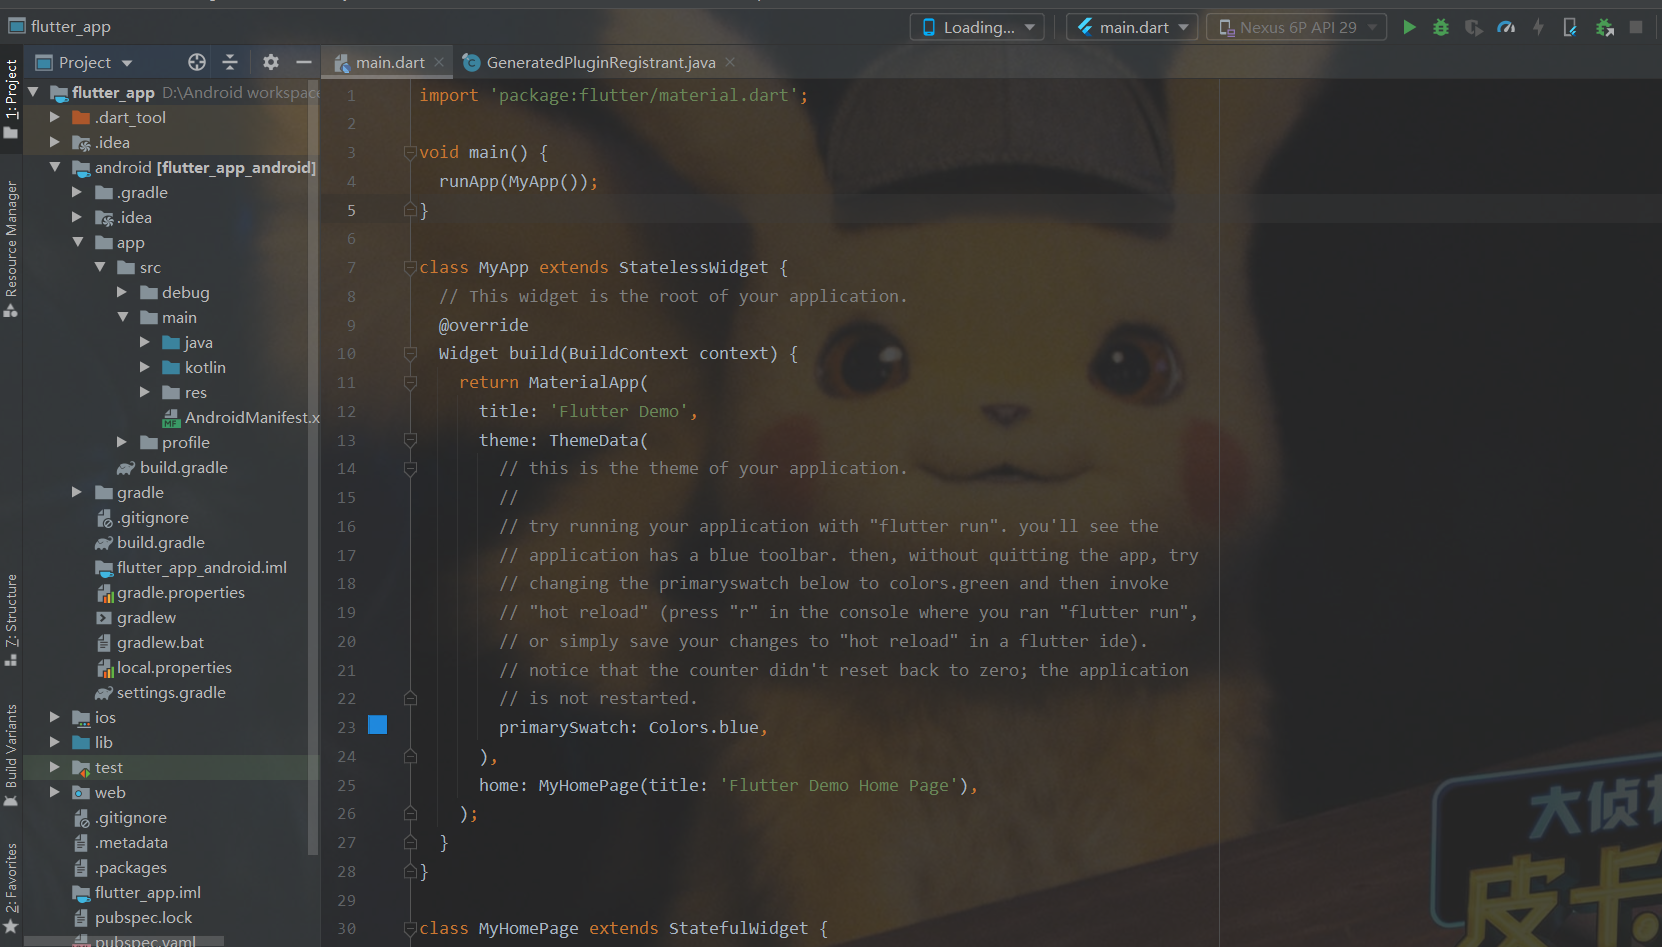The width and height of the screenshot is (1662, 947).
Task: Select gradlew.bat file
Action: point(150,642)
